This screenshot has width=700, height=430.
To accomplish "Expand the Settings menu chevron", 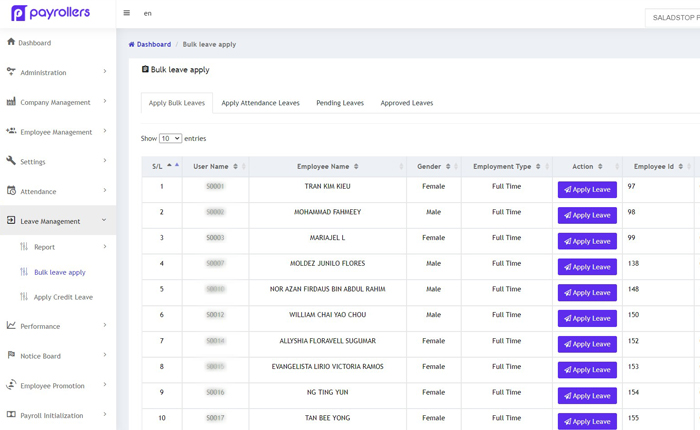I will pyautogui.click(x=105, y=161).
